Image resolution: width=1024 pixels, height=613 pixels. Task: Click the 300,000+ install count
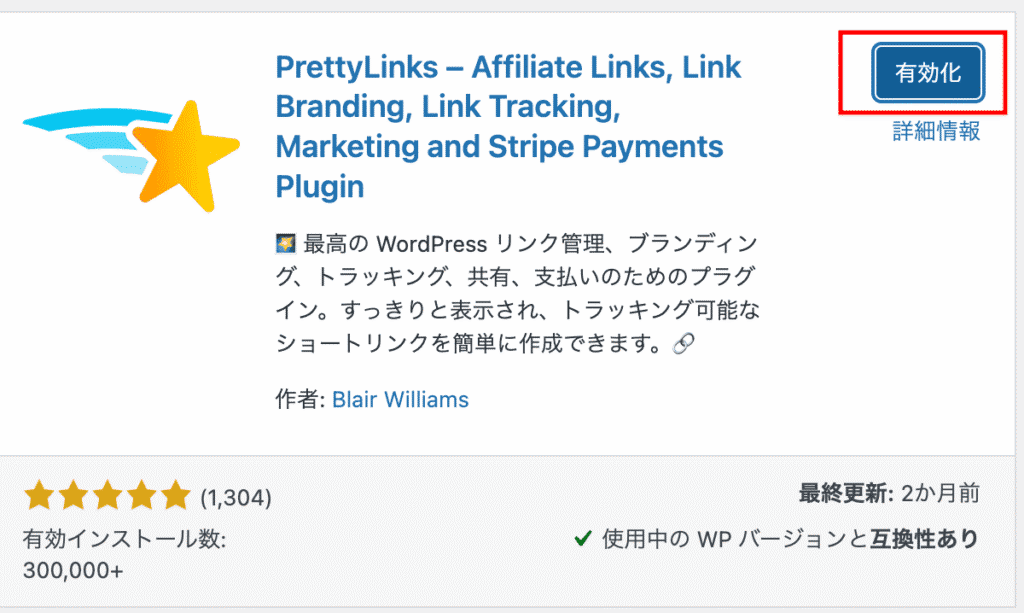pos(73,573)
